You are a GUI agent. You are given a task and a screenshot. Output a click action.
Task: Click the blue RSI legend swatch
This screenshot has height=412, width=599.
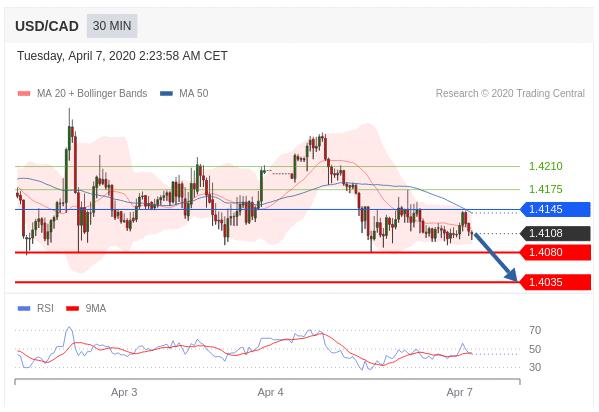pos(24,308)
